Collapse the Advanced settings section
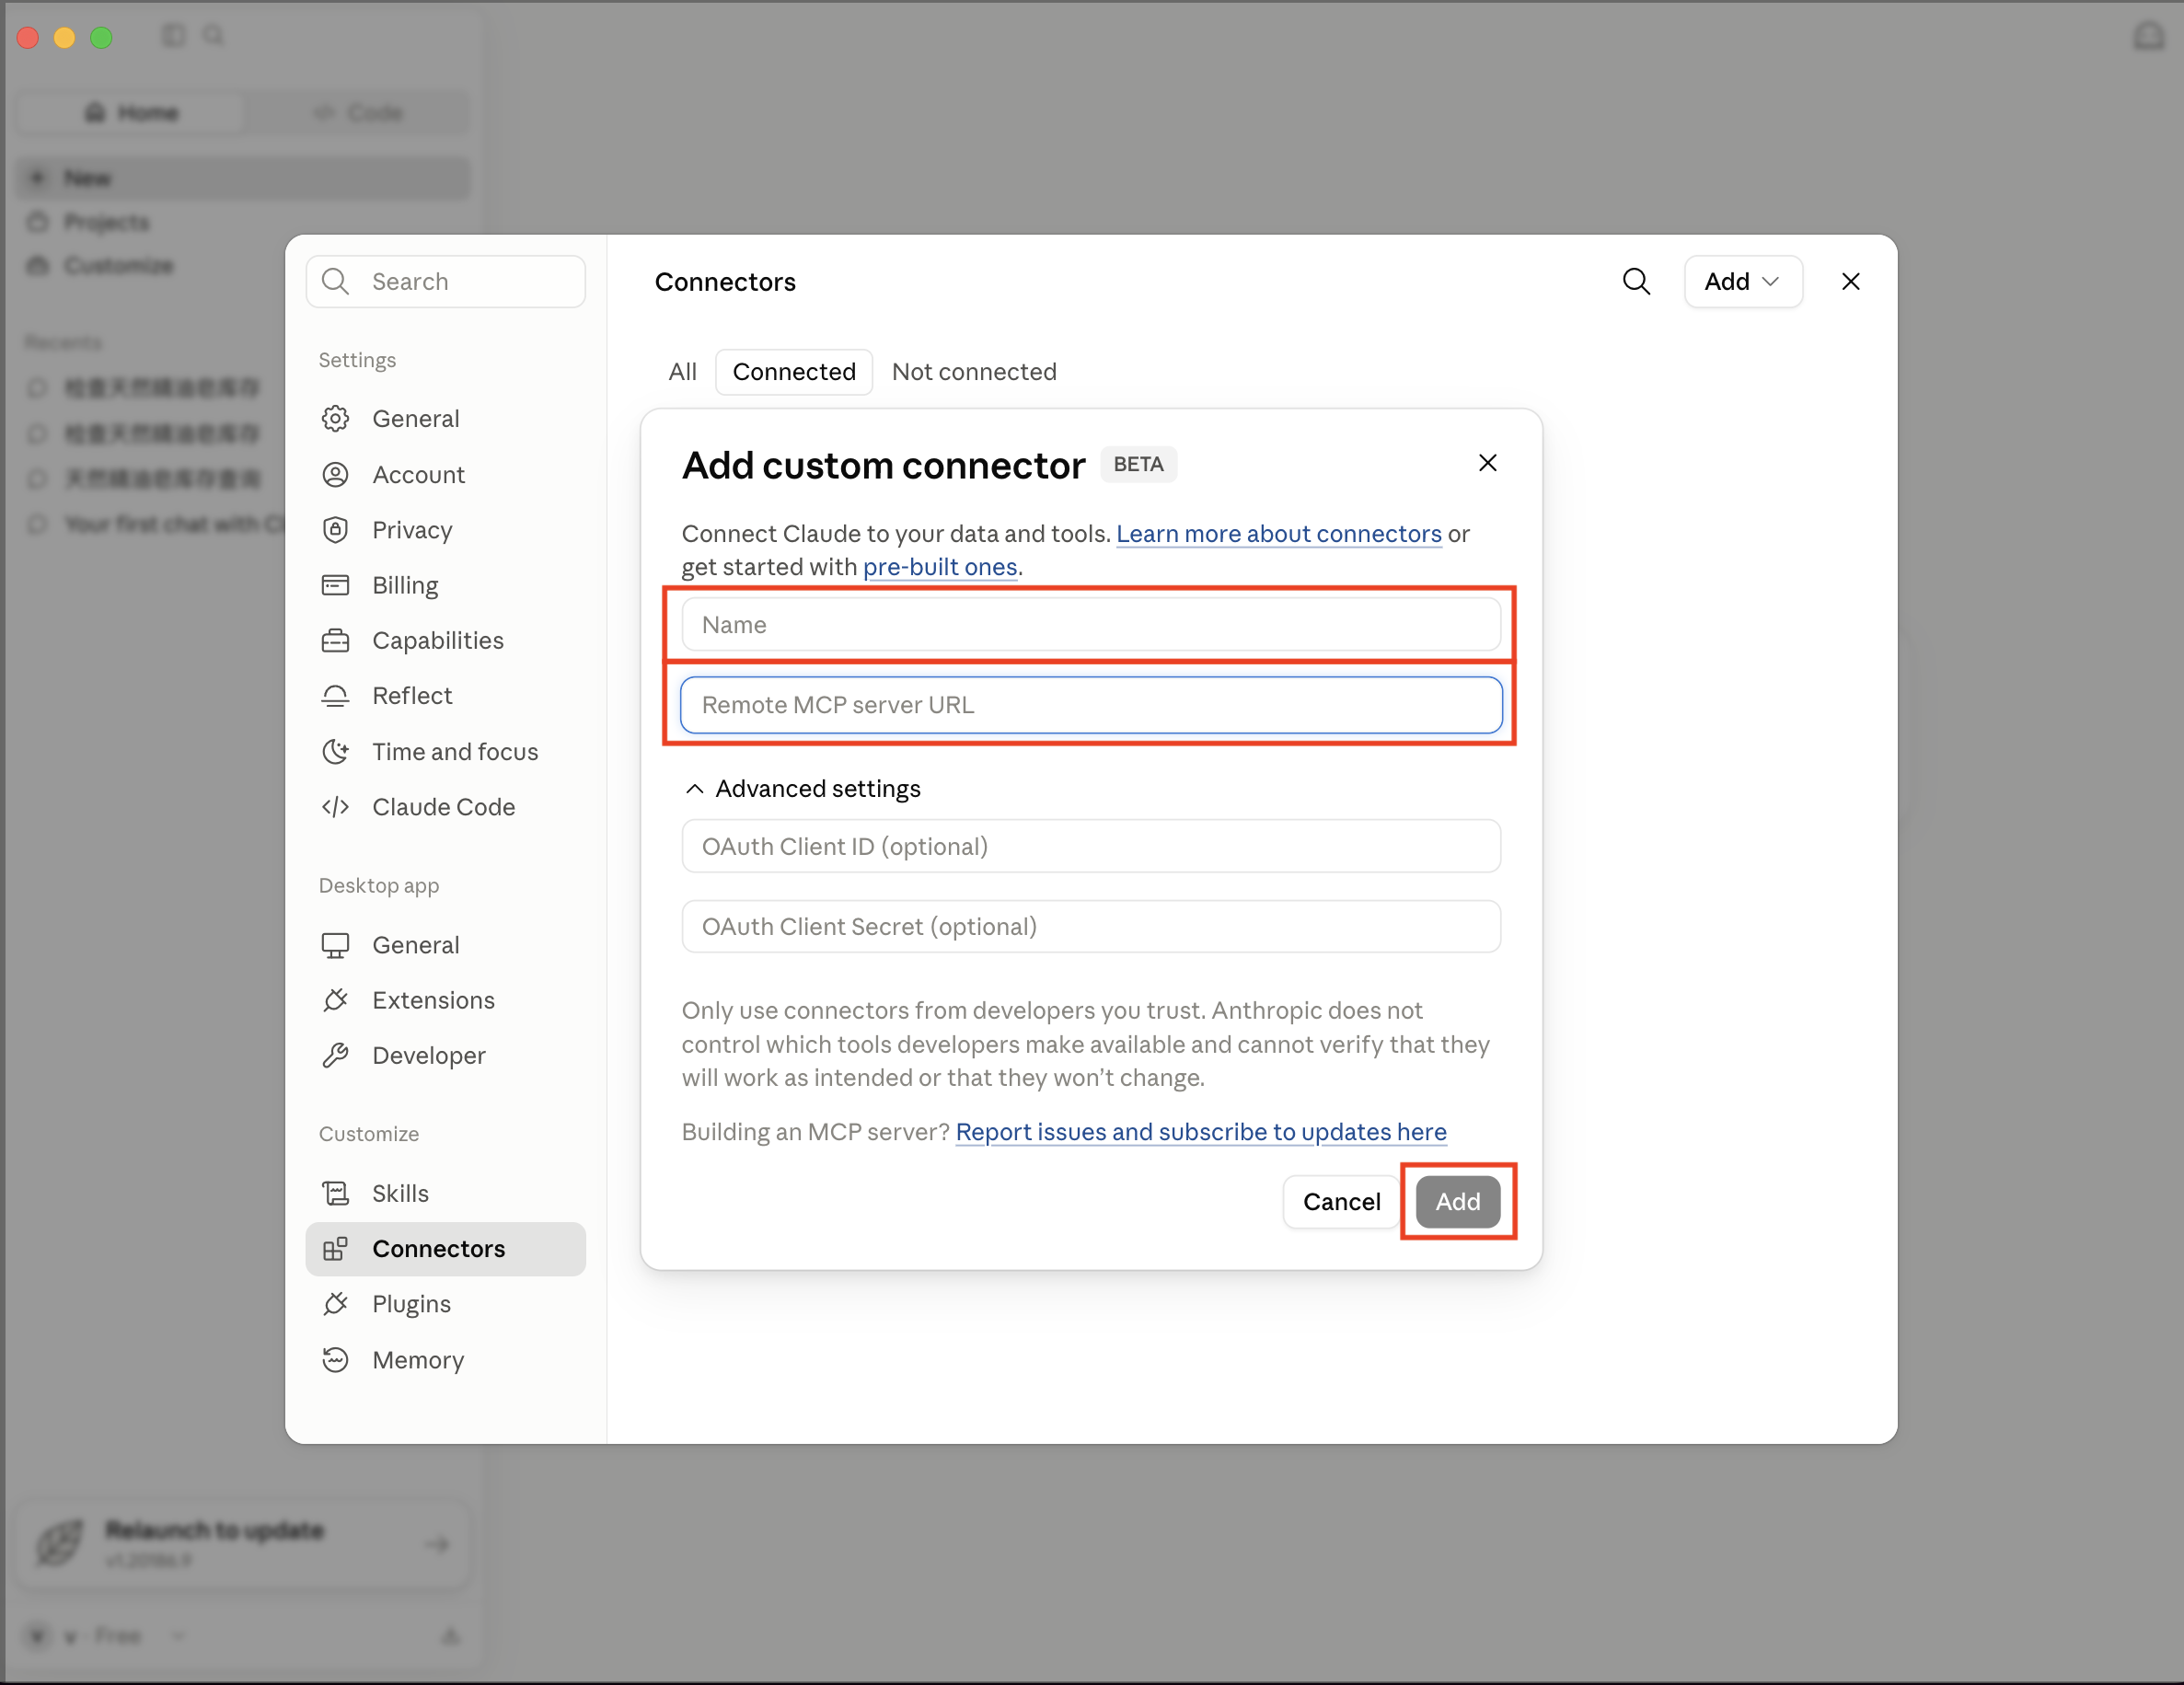Screen dimensions: 2184x1685 (801, 789)
